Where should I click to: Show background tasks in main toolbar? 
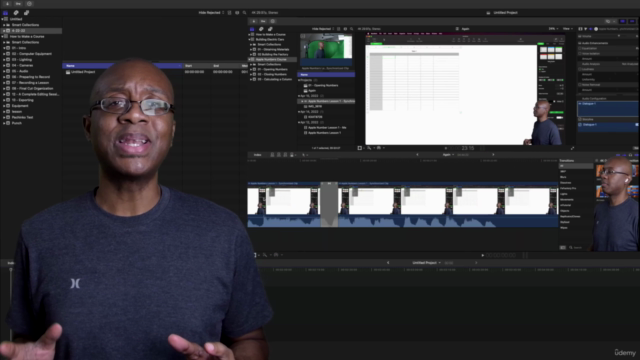29,4
